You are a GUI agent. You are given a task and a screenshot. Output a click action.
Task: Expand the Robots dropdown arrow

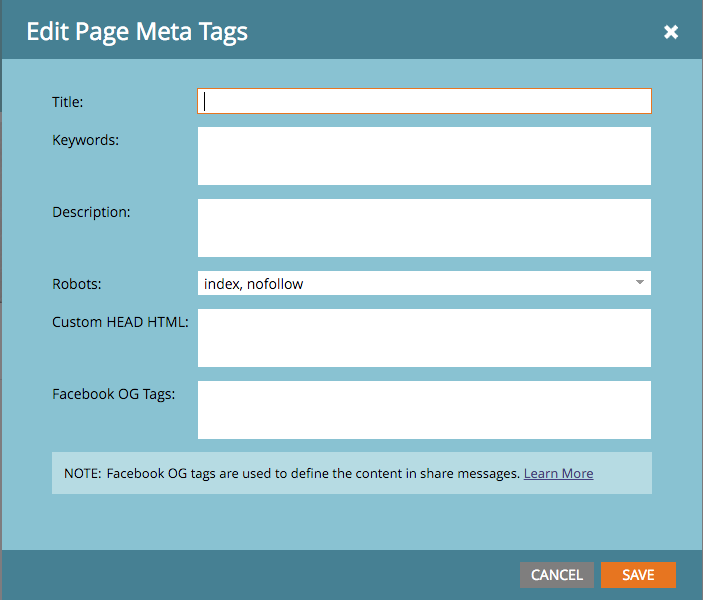[x=639, y=284]
